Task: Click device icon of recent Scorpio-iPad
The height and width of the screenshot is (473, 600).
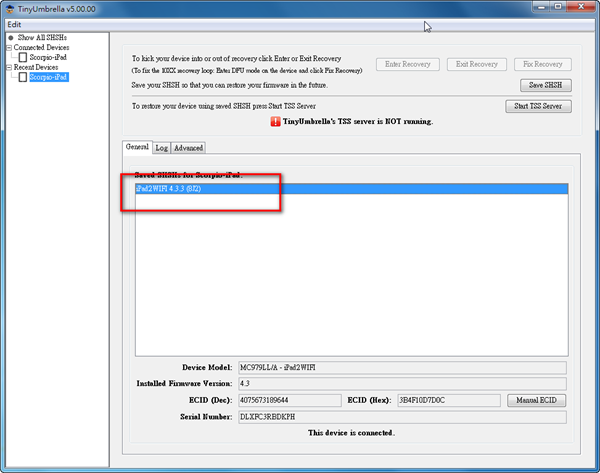Action: click(x=23, y=77)
